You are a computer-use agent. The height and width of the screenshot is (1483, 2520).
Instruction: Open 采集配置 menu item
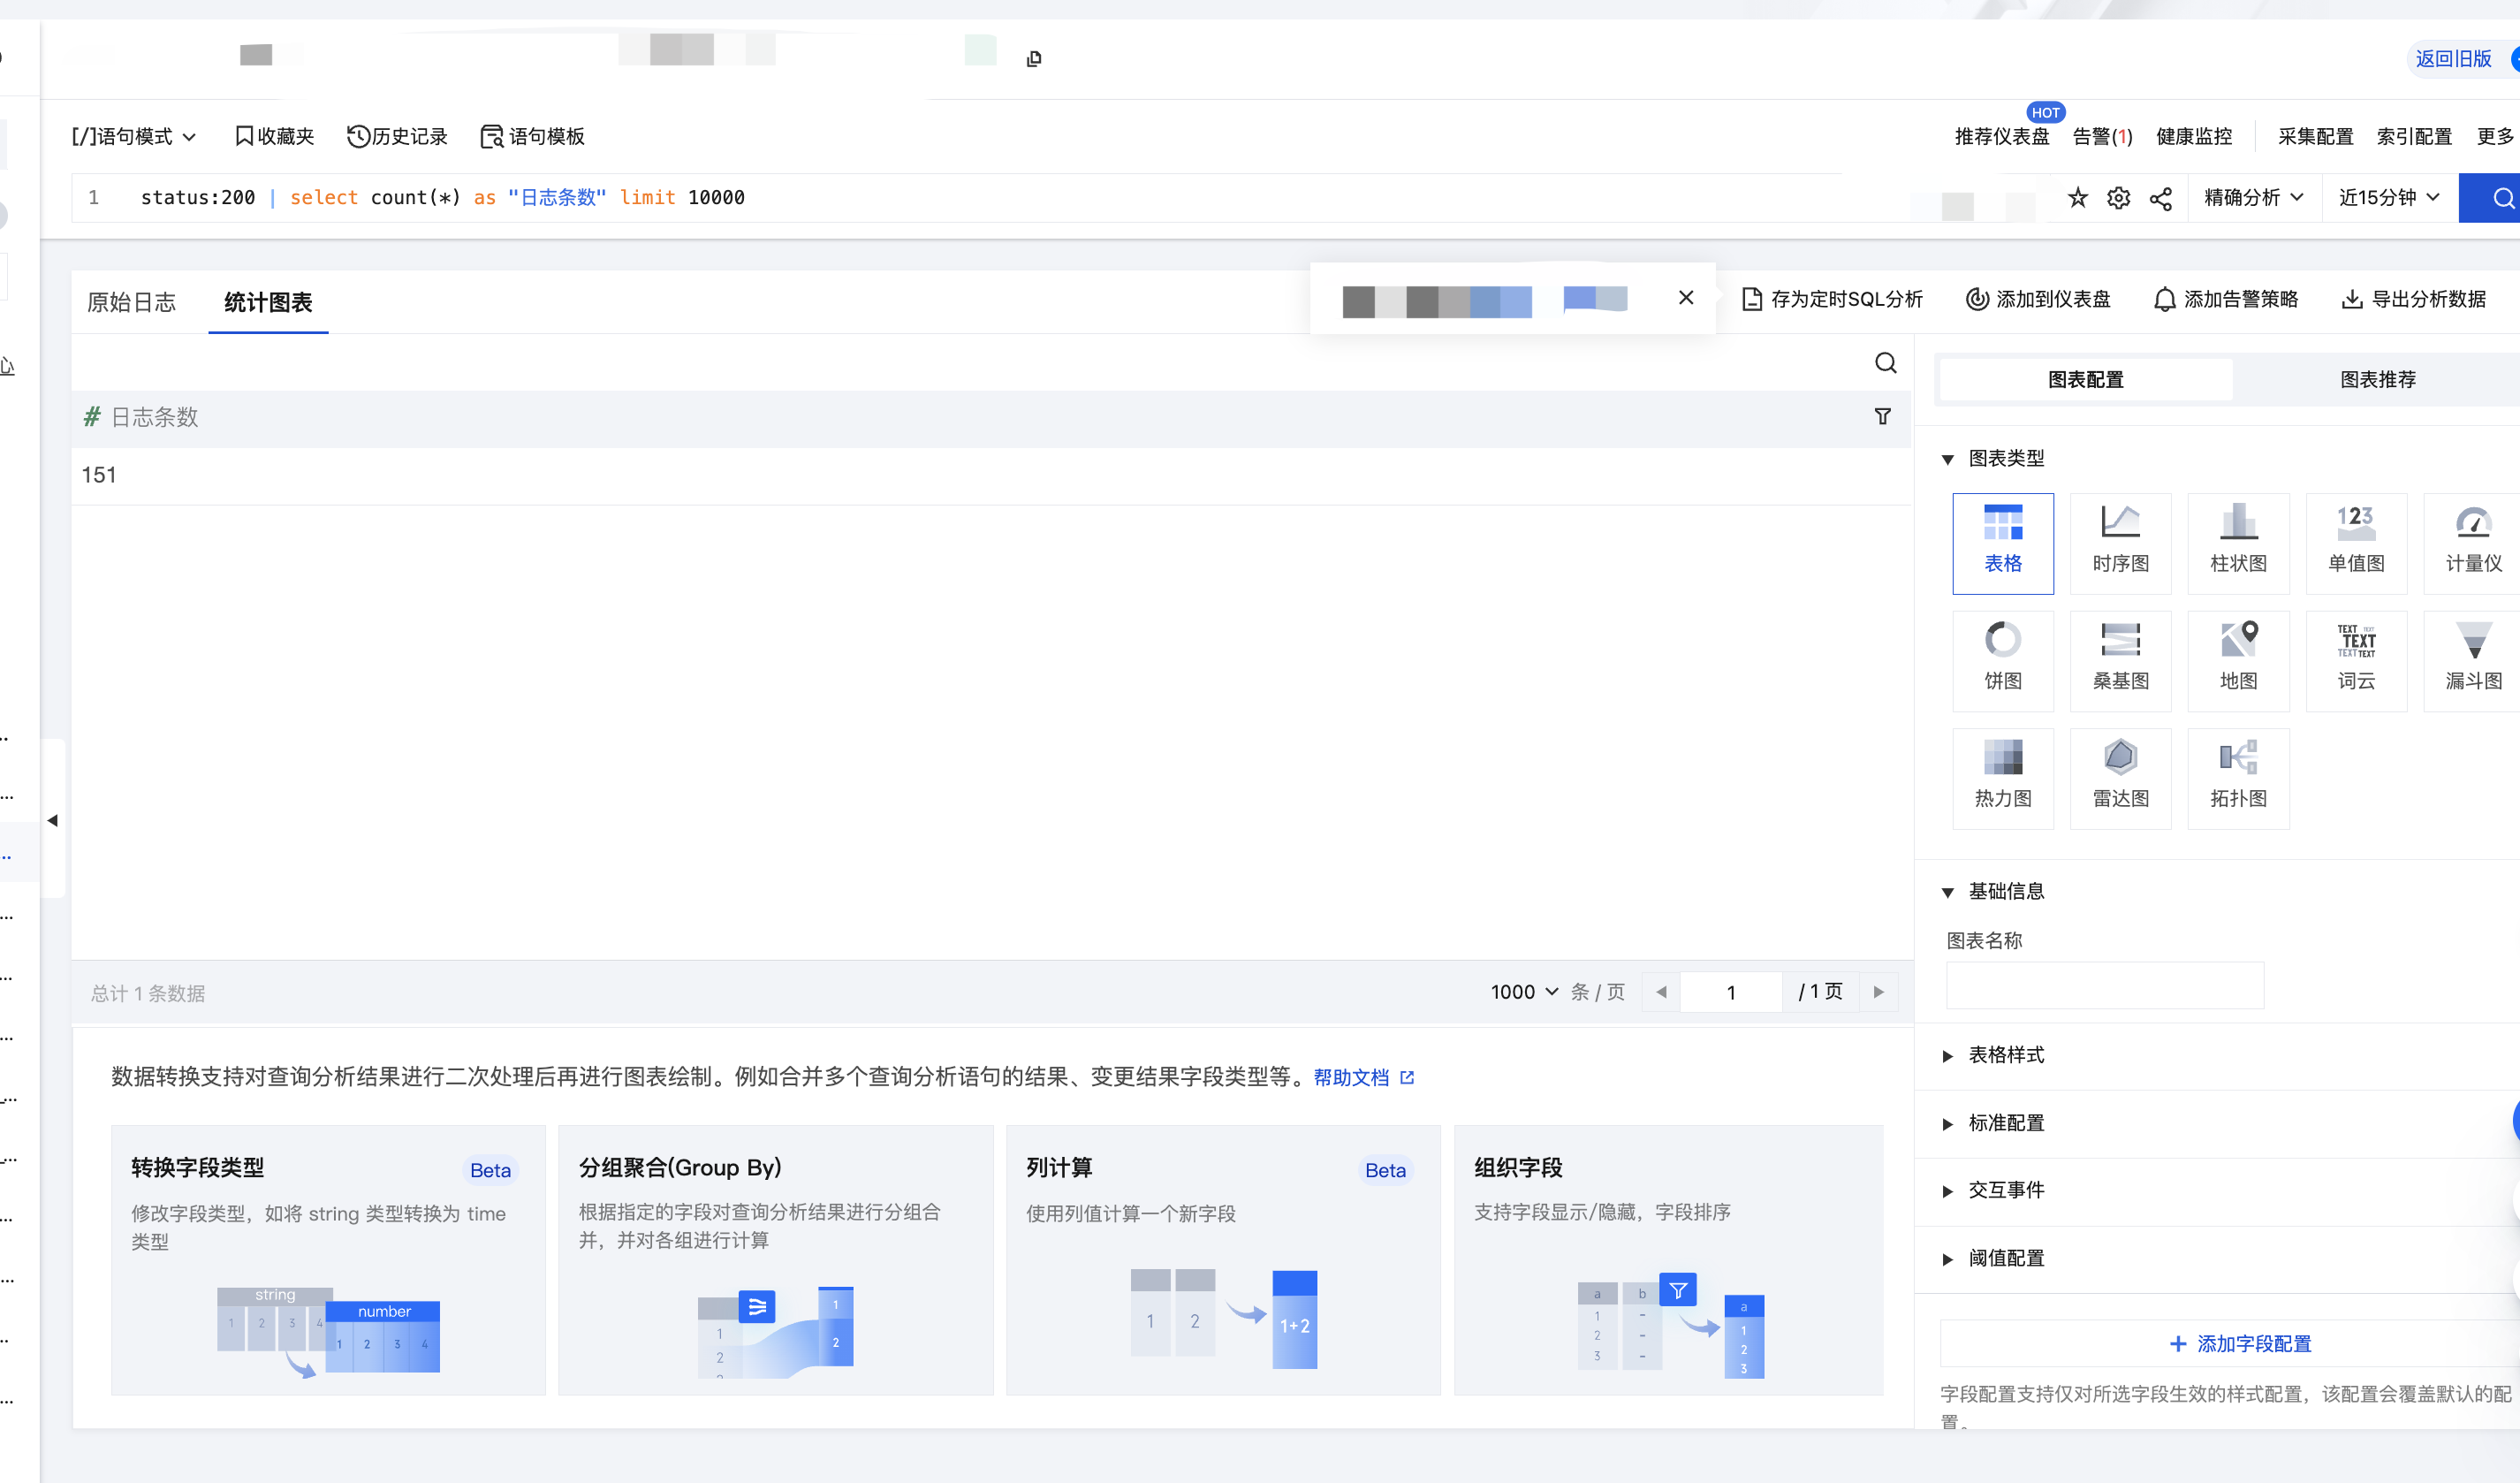pos(2316,136)
